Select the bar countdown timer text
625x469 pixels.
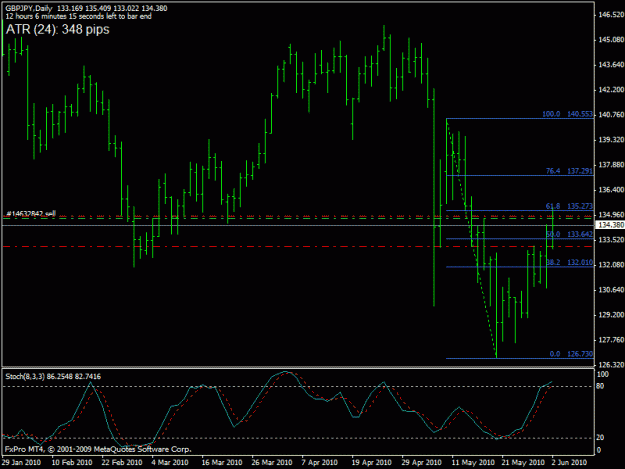(79, 16)
